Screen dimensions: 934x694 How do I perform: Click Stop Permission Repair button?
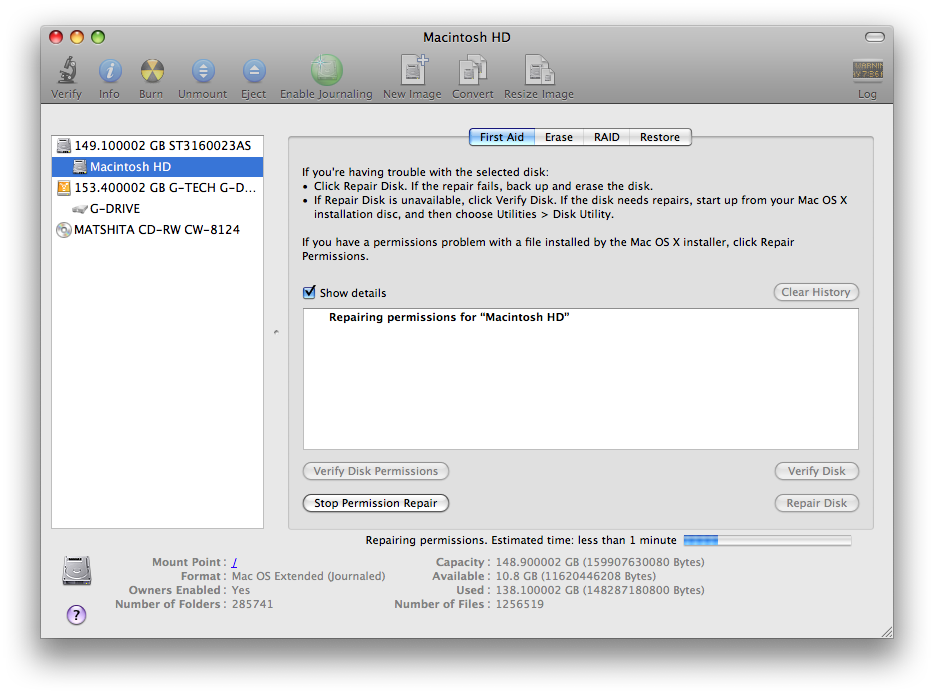click(376, 503)
